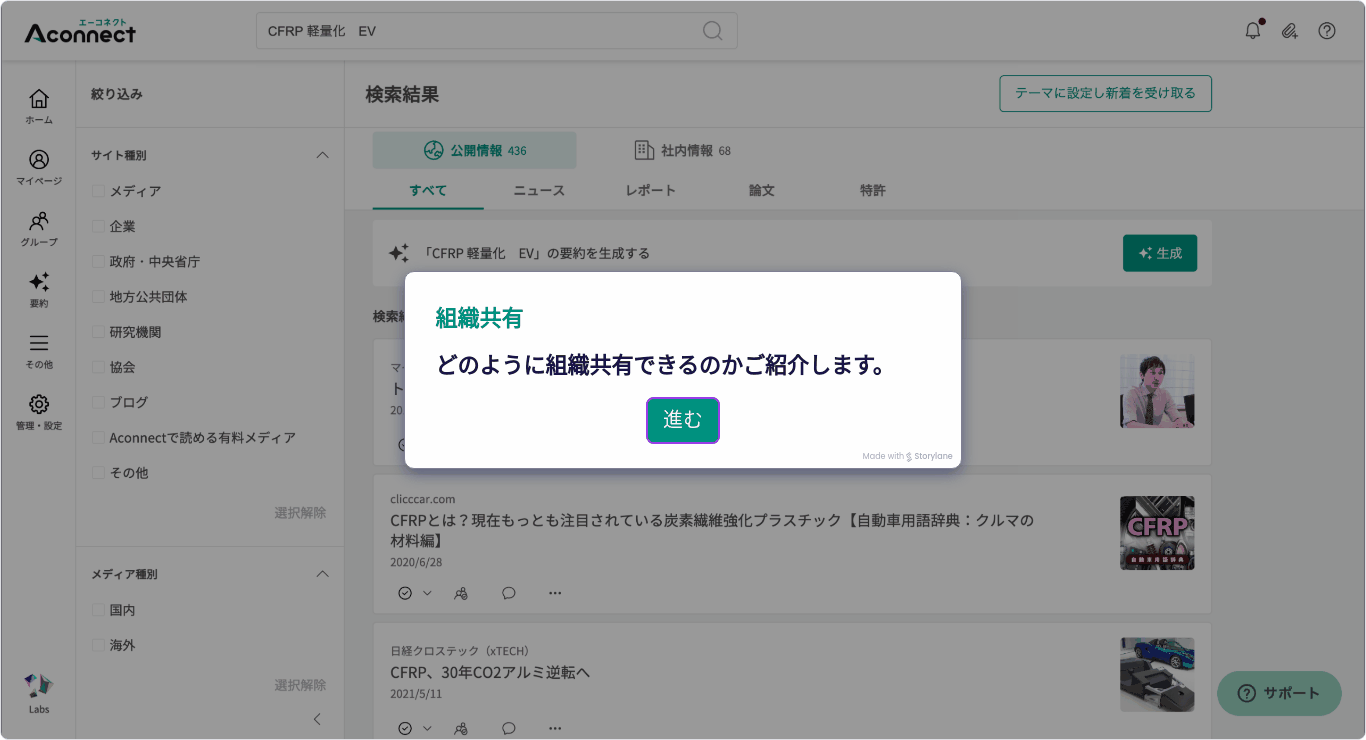Collapse the メディア種別 filter section
Viewport: 1366px width, 740px height.
tap(322, 574)
